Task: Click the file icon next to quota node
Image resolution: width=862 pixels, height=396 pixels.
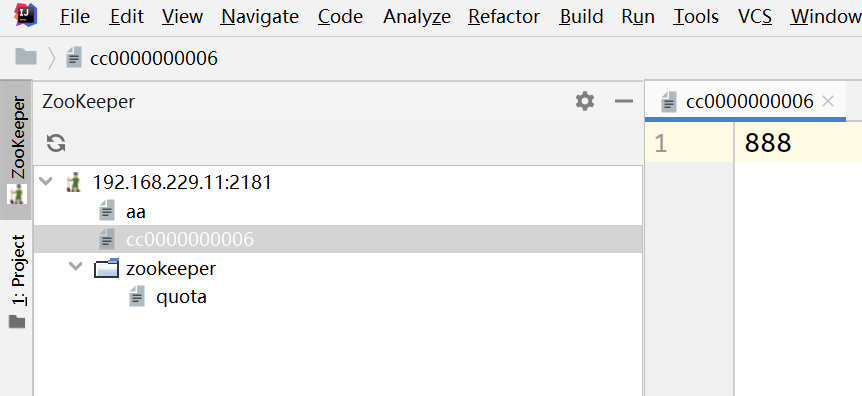Action: click(x=136, y=296)
